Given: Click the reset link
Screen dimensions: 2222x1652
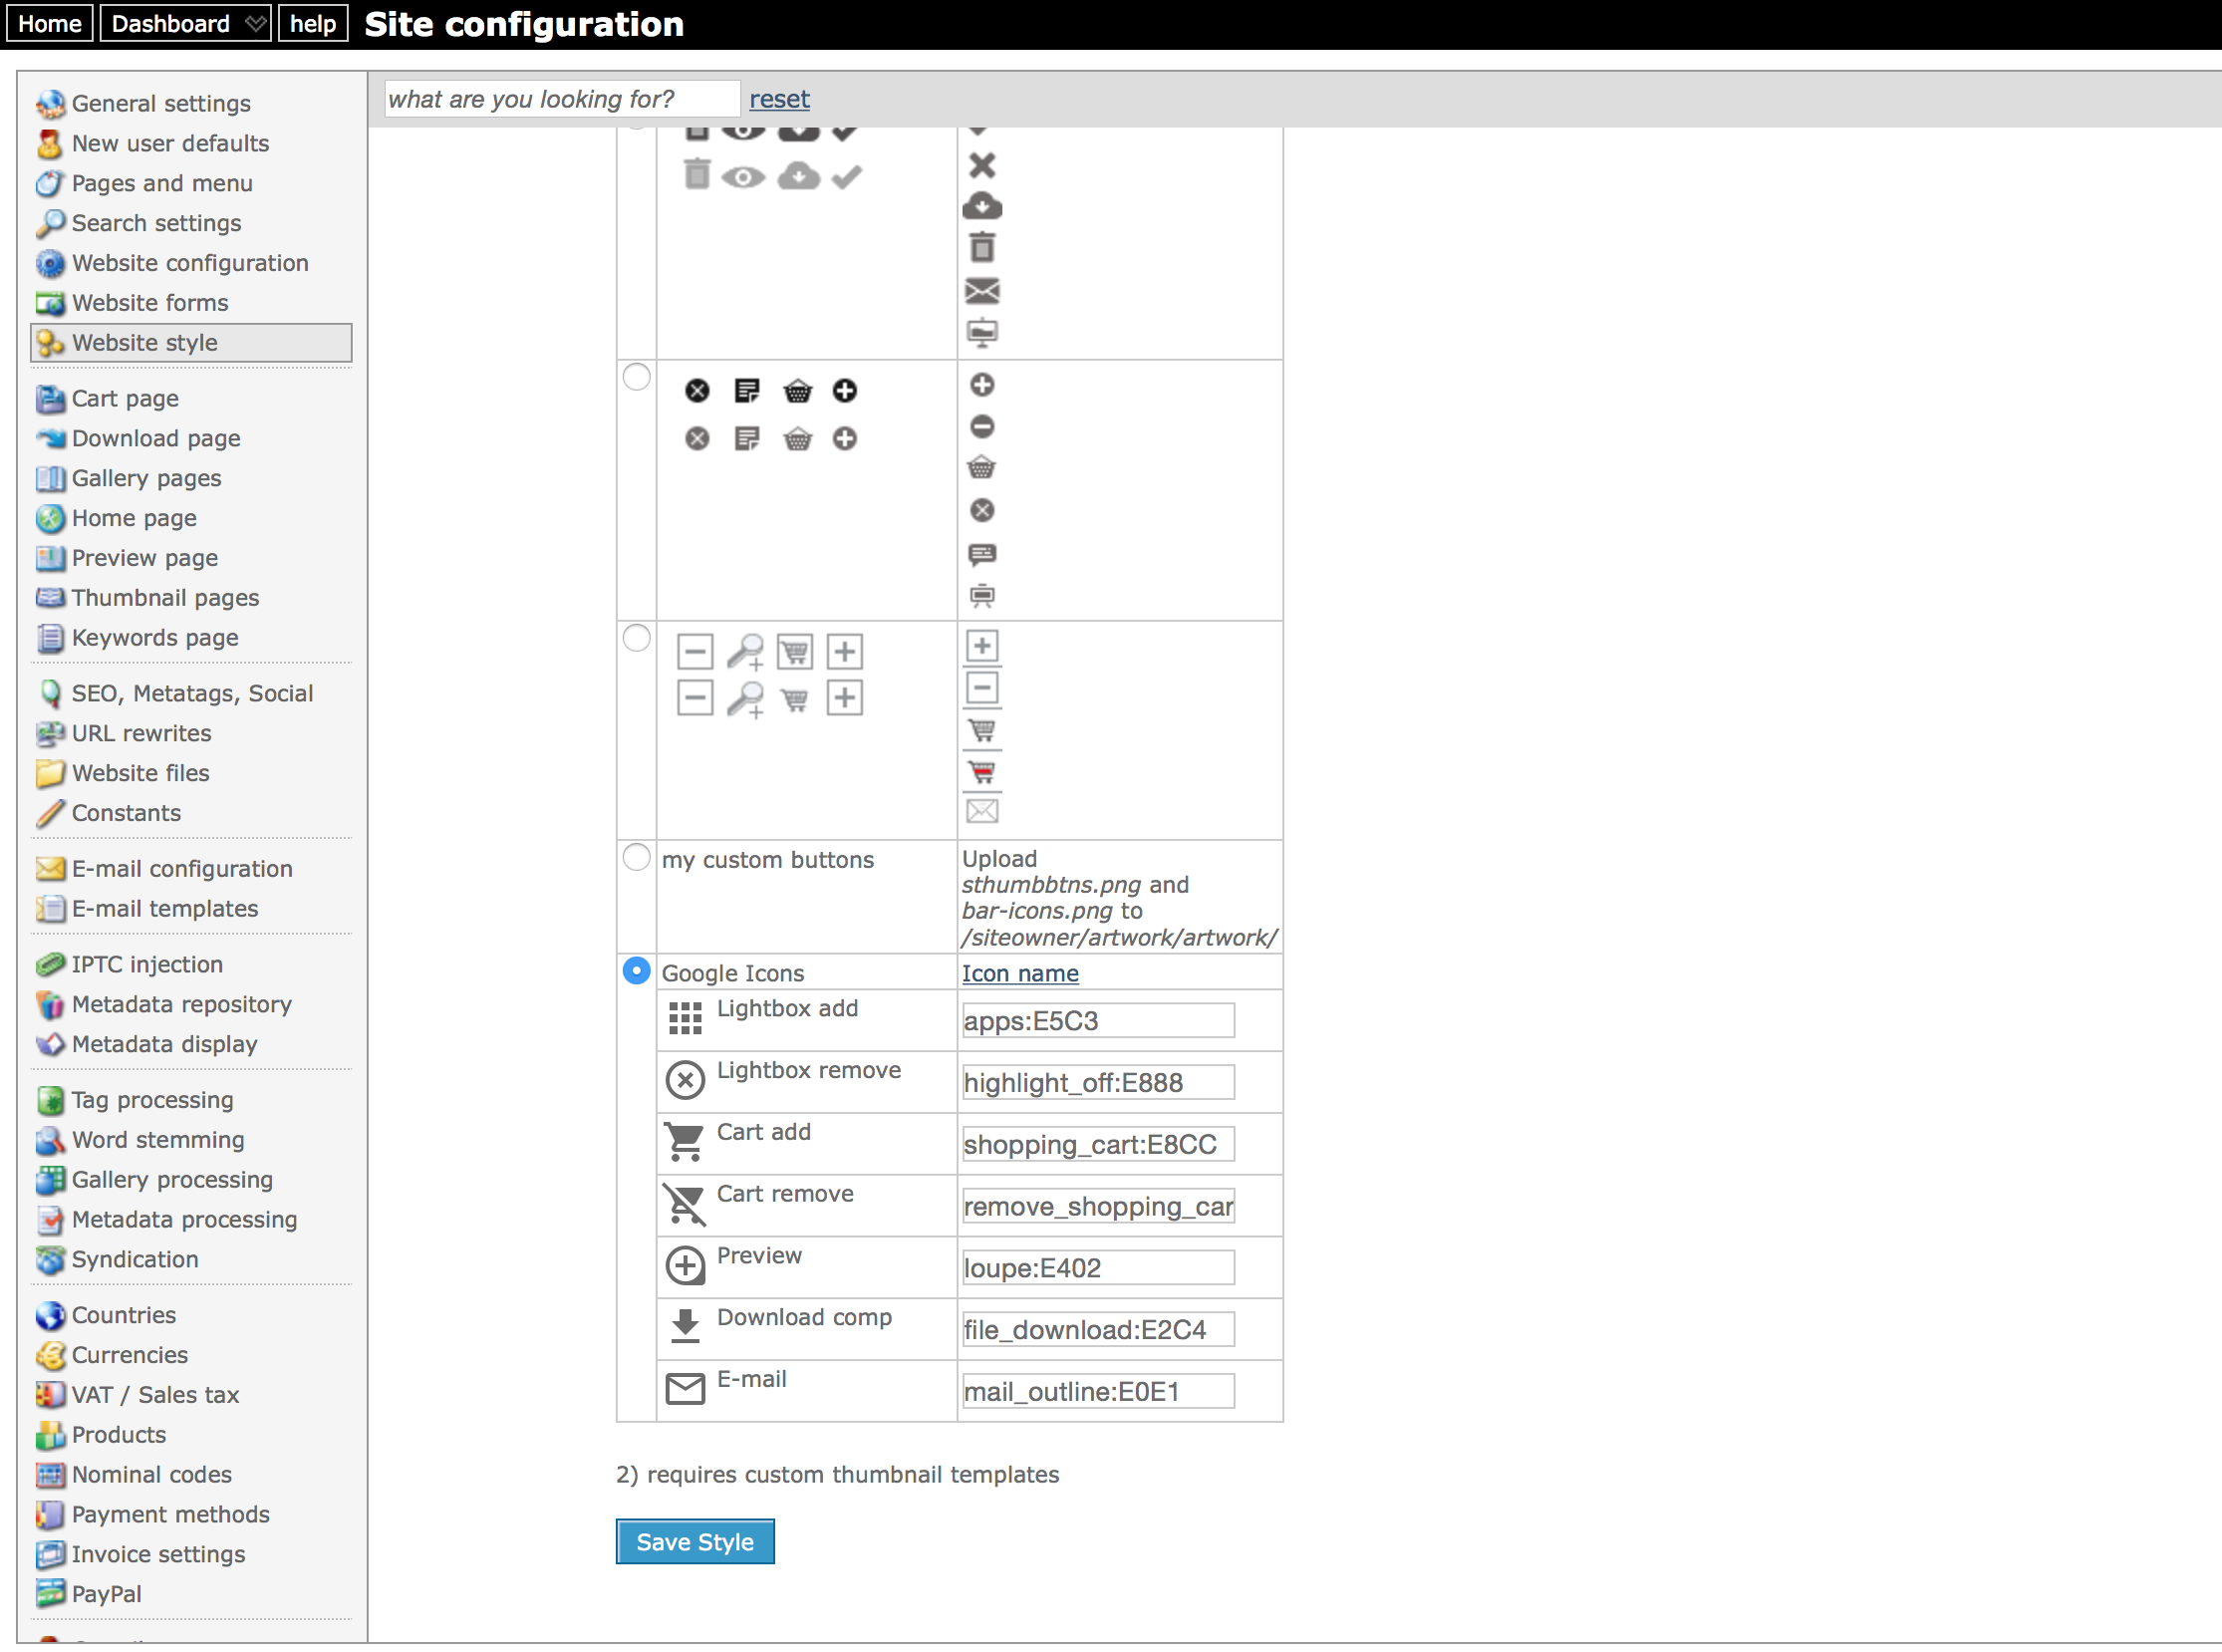Looking at the screenshot, I should pyautogui.click(x=779, y=99).
